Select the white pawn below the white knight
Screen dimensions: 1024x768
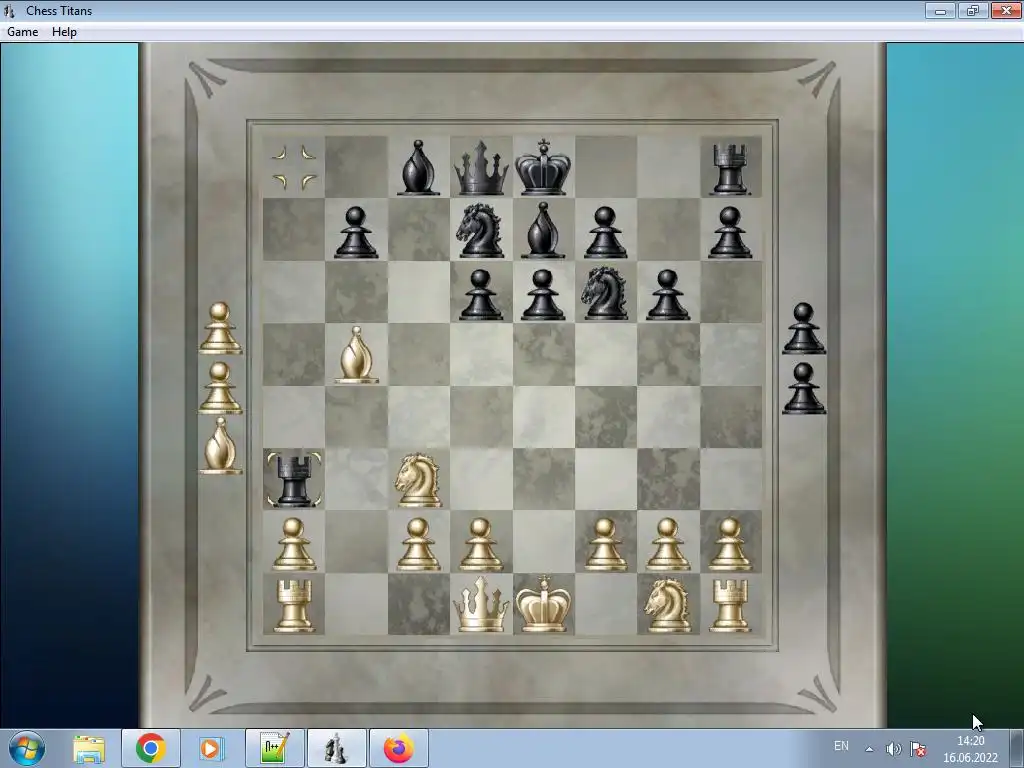click(x=419, y=544)
